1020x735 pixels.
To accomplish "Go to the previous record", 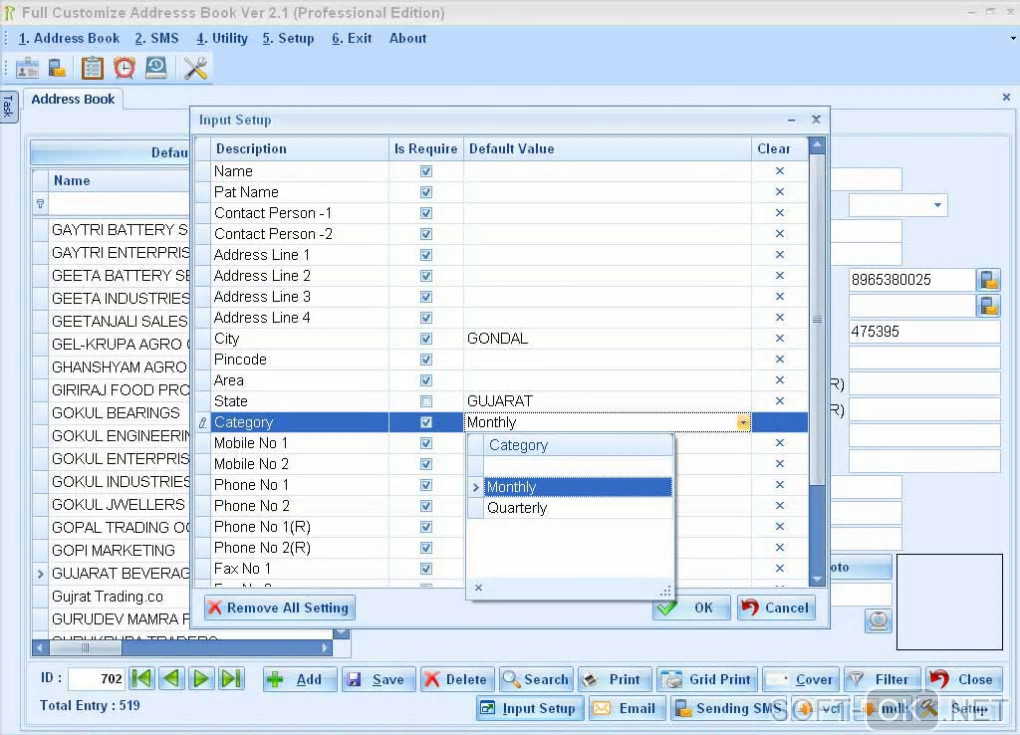I will (x=172, y=679).
